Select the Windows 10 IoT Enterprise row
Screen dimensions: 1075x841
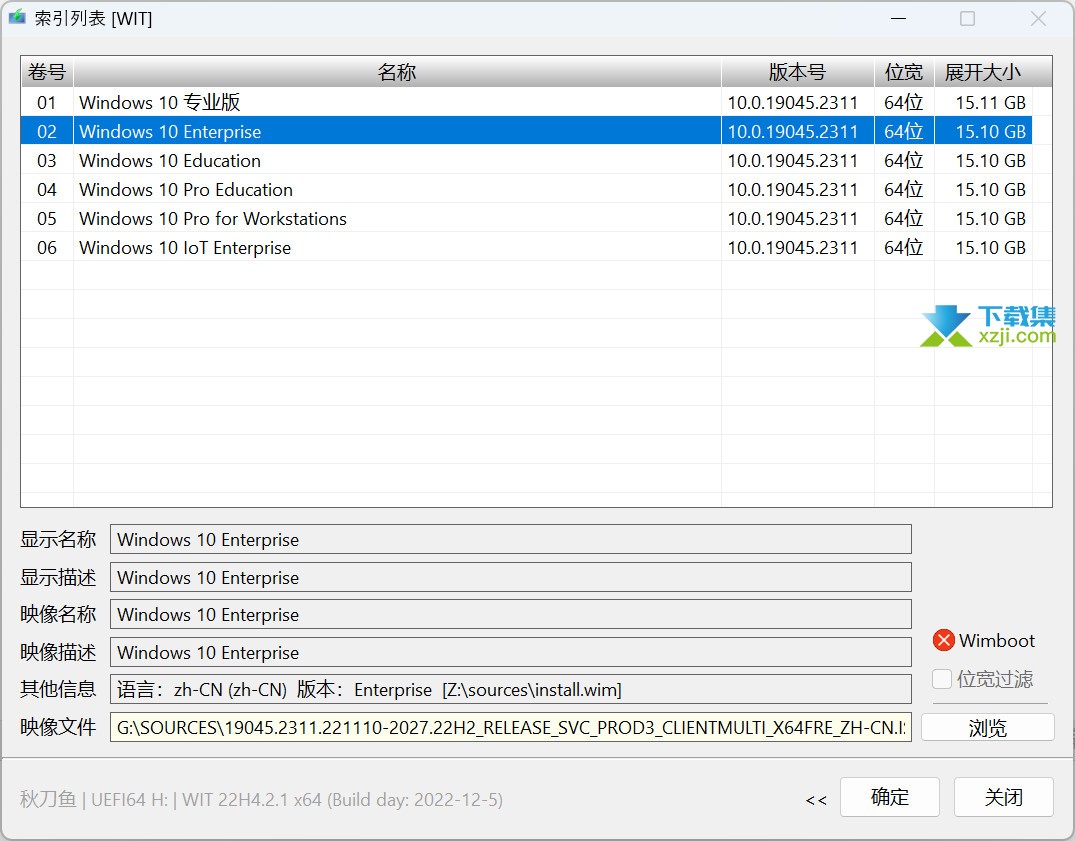click(527, 247)
